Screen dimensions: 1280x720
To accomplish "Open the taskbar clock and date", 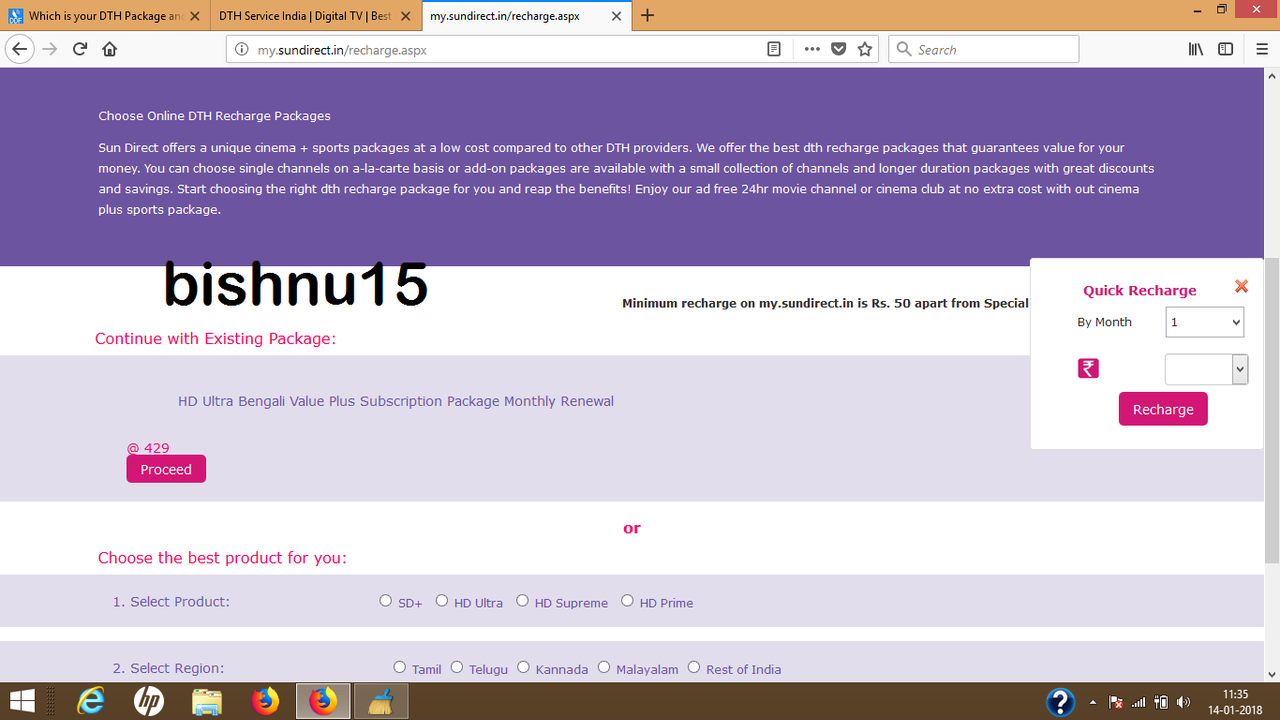I will 1236,702.
